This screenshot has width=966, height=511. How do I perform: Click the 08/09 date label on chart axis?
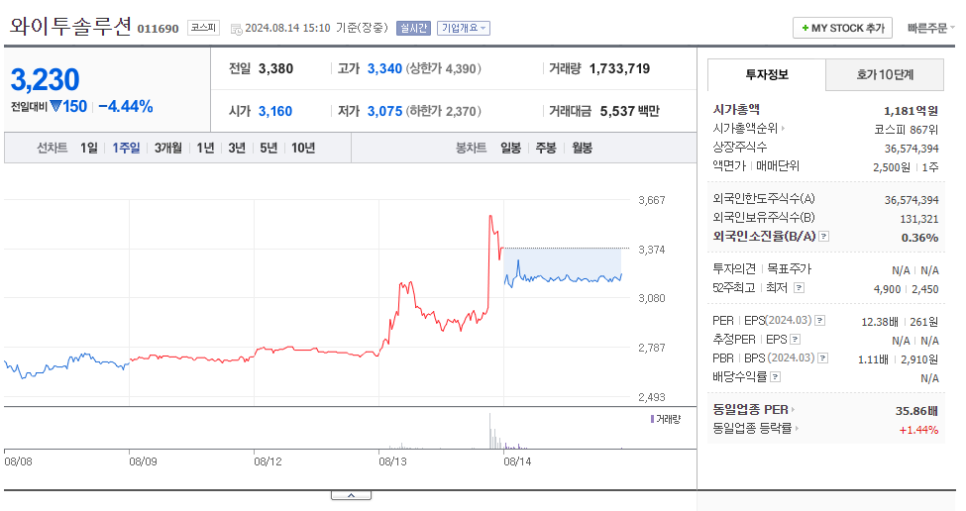coord(143,462)
